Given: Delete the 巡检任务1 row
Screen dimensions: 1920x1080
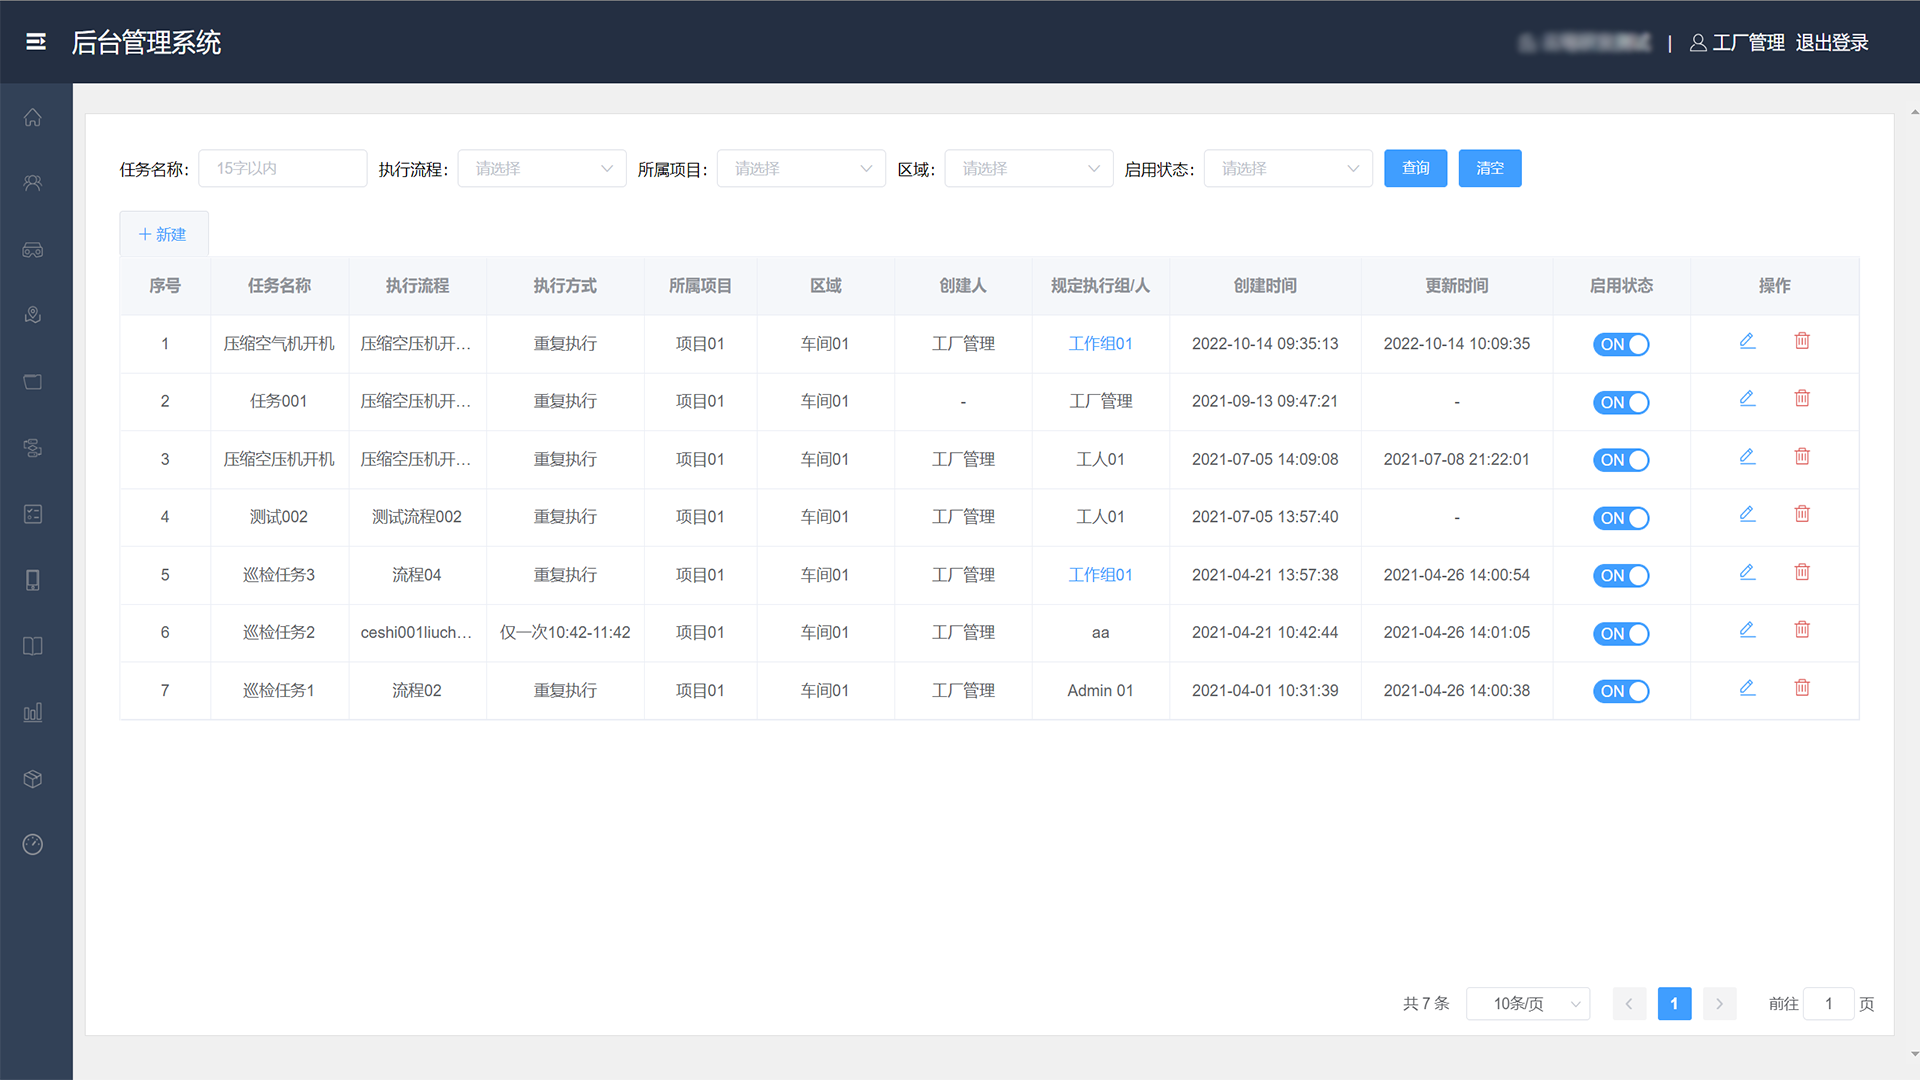Looking at the screenshot, I should pos(1802,688).
